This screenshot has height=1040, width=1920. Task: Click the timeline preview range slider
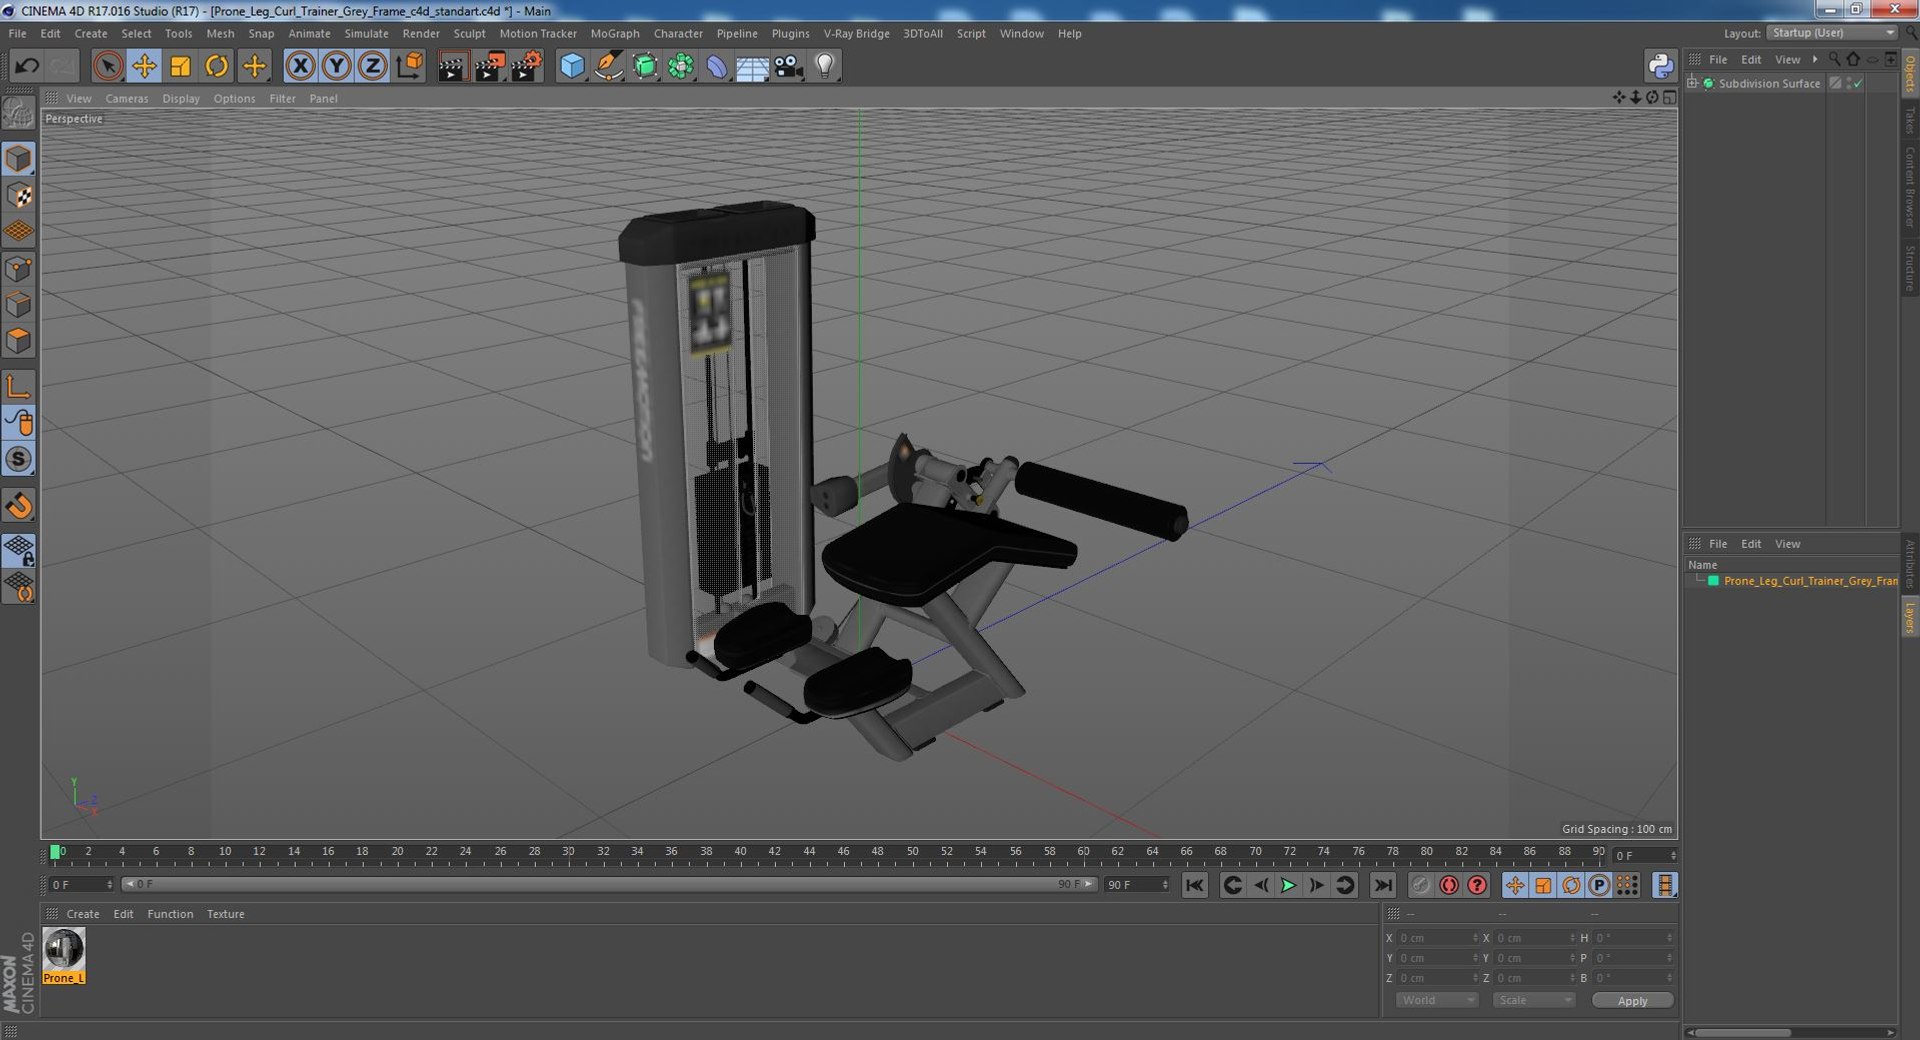point(609,884)
